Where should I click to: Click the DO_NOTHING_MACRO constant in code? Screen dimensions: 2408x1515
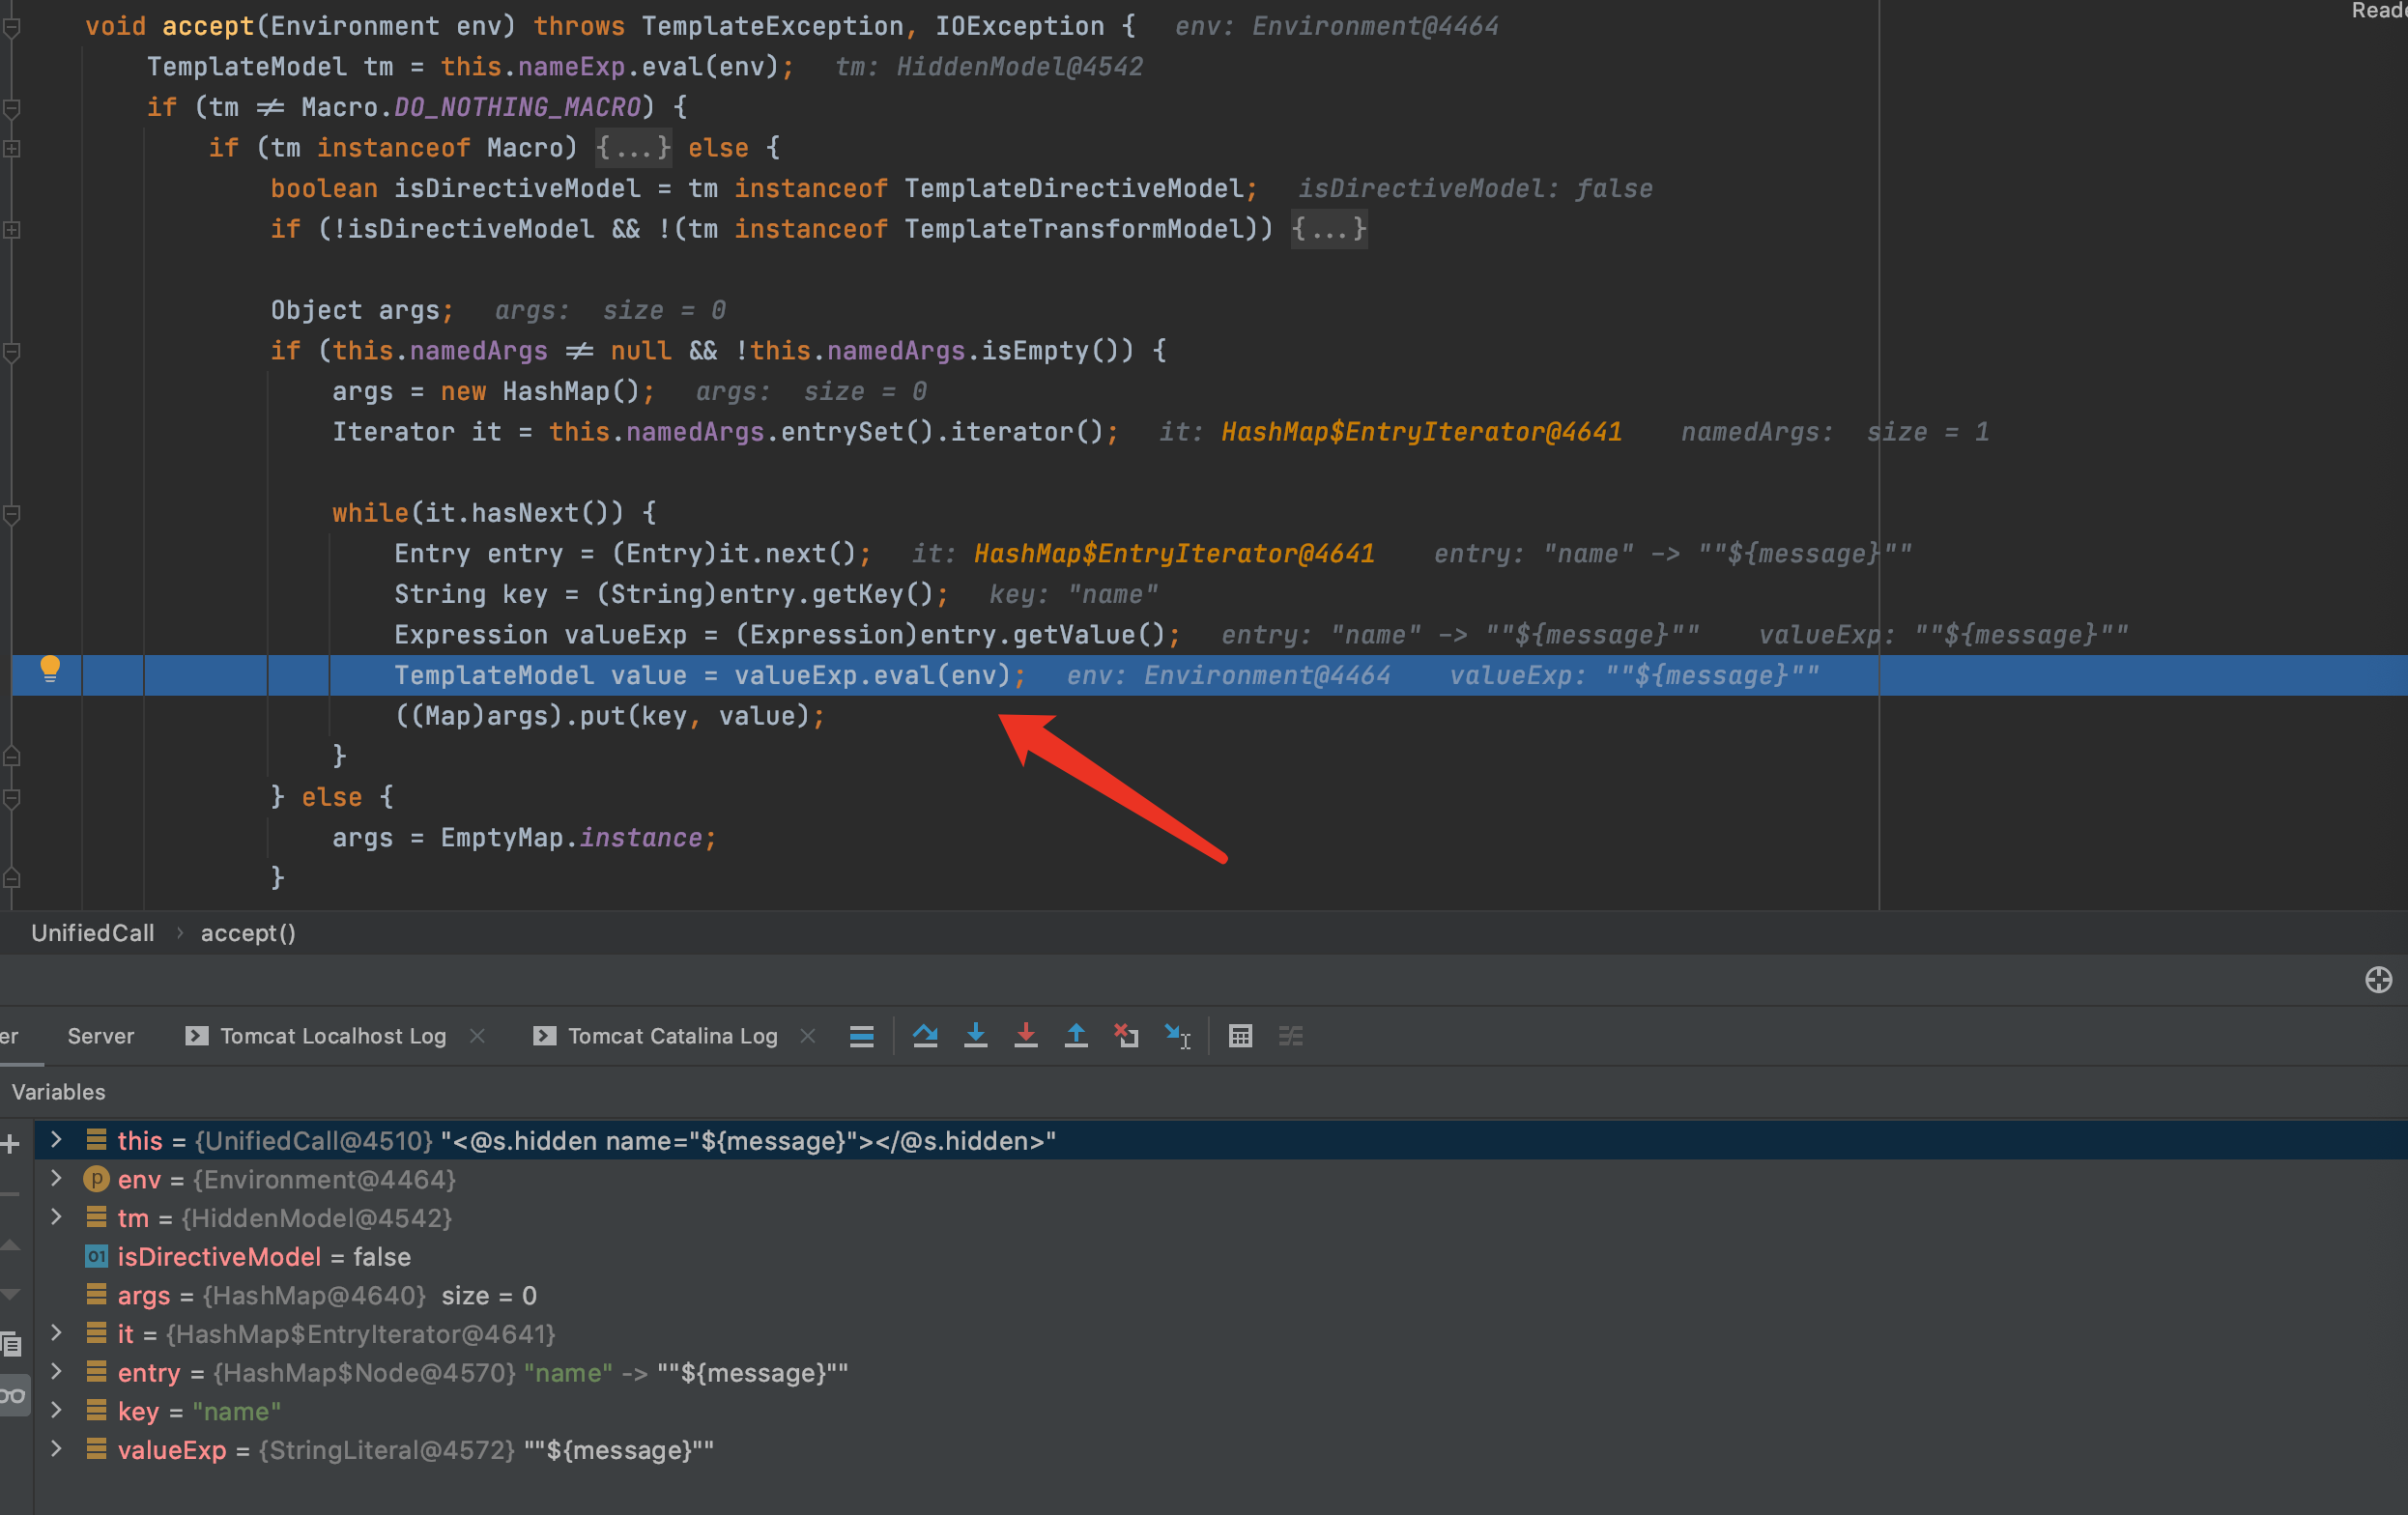[x=517, y=107]
